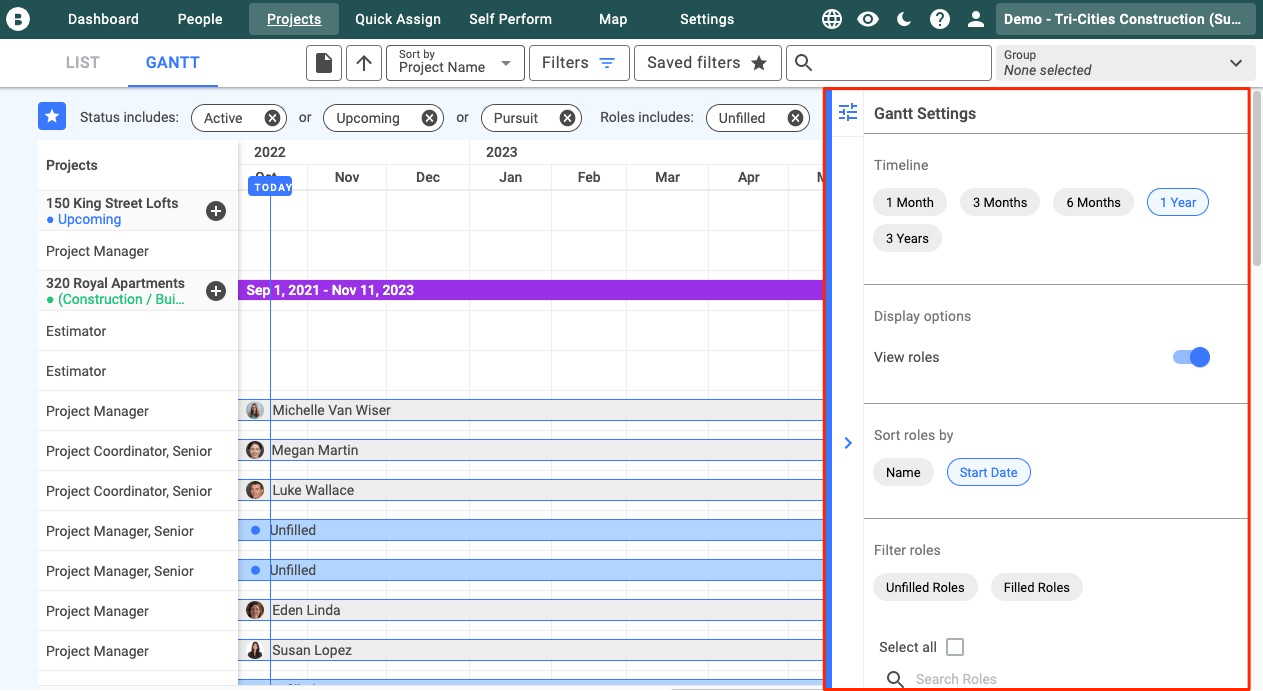Open the Dashboard nav item
1263x691 pixels.
(103, 19)
